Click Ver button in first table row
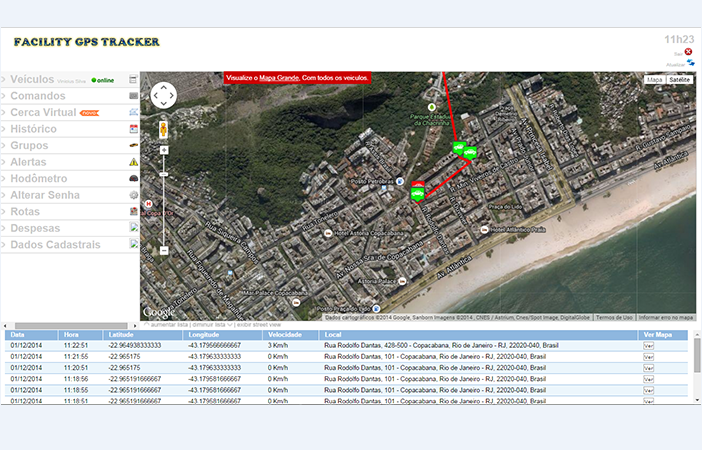Screen dimensions: 702x450 648,346
